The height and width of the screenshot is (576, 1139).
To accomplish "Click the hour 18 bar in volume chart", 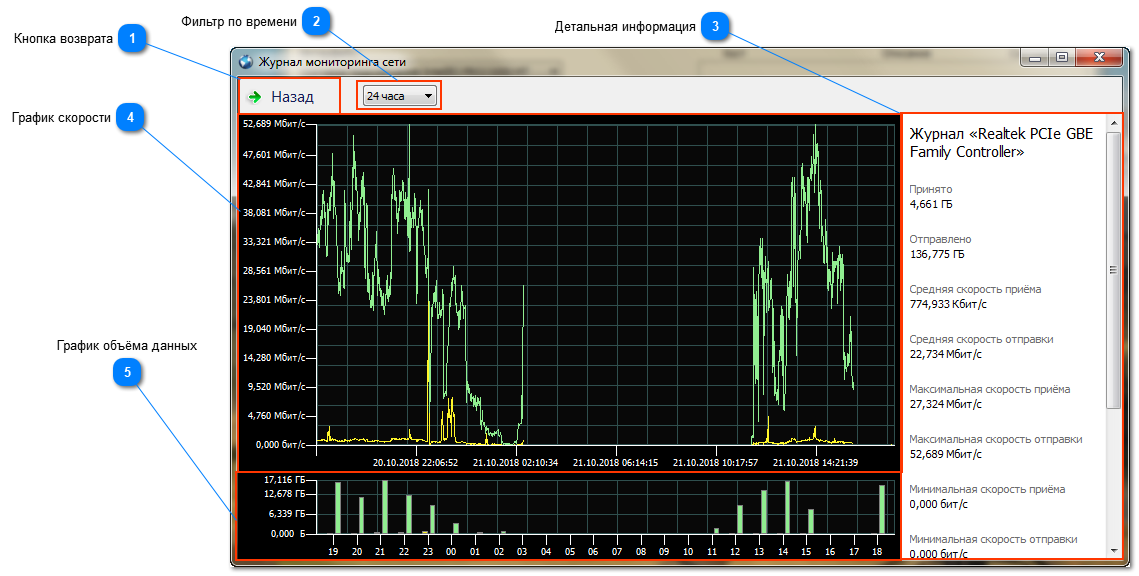I will pyautogui.click(x=882, y=509).
